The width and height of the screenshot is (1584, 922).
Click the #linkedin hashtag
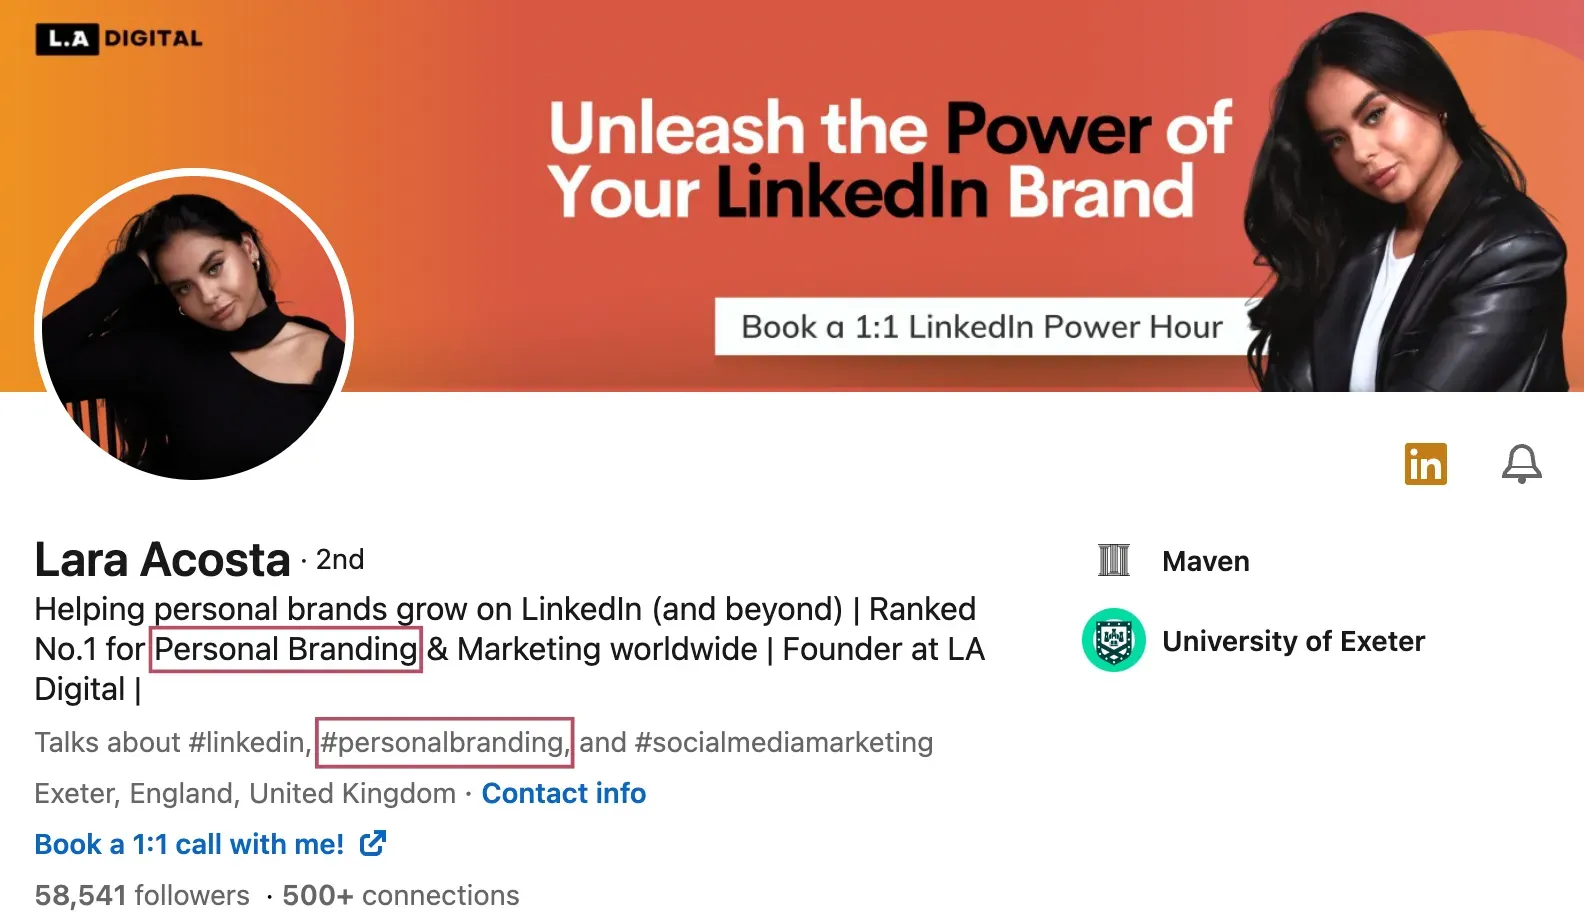tap(247, 742)
